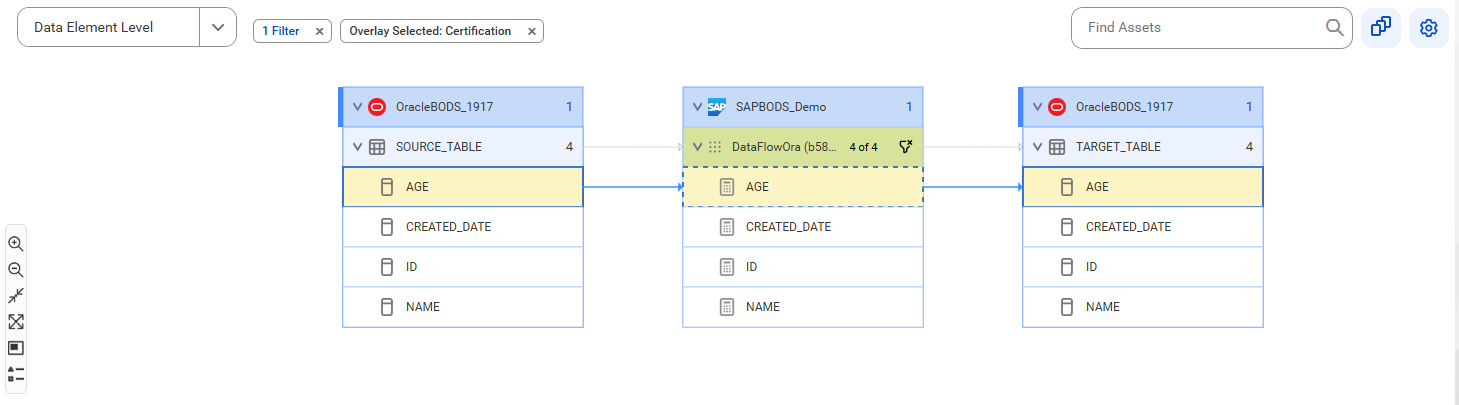Click the column icon on TARGET_TABLE CREATED_DATE row
The height and width of the screenshot is (405, 1459).
coord(1067,227)
